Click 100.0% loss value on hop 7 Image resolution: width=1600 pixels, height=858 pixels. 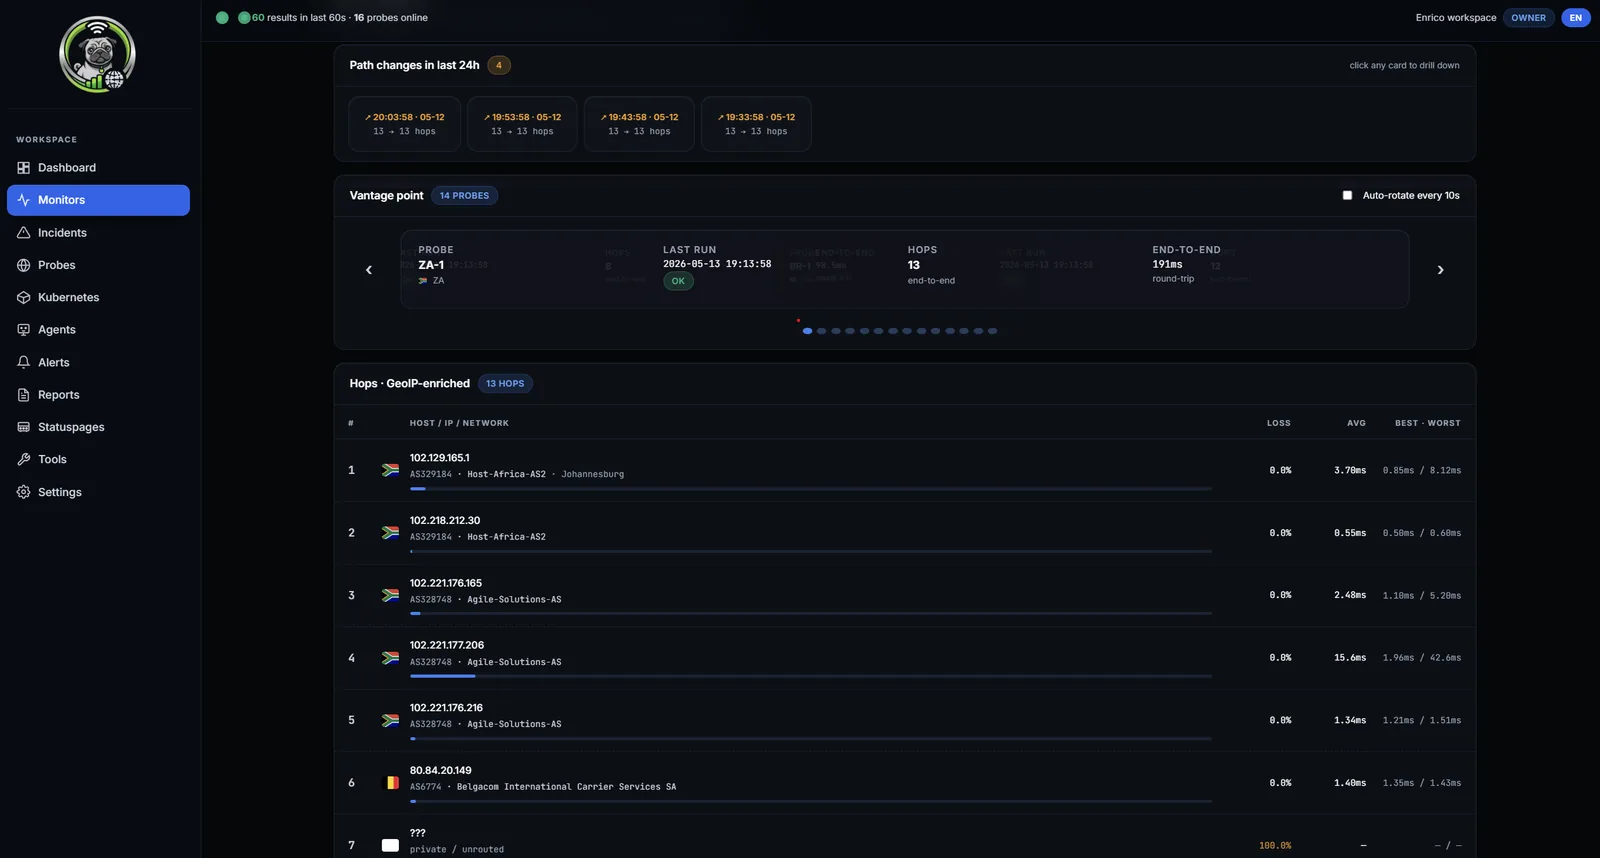tap(1275, 846)
